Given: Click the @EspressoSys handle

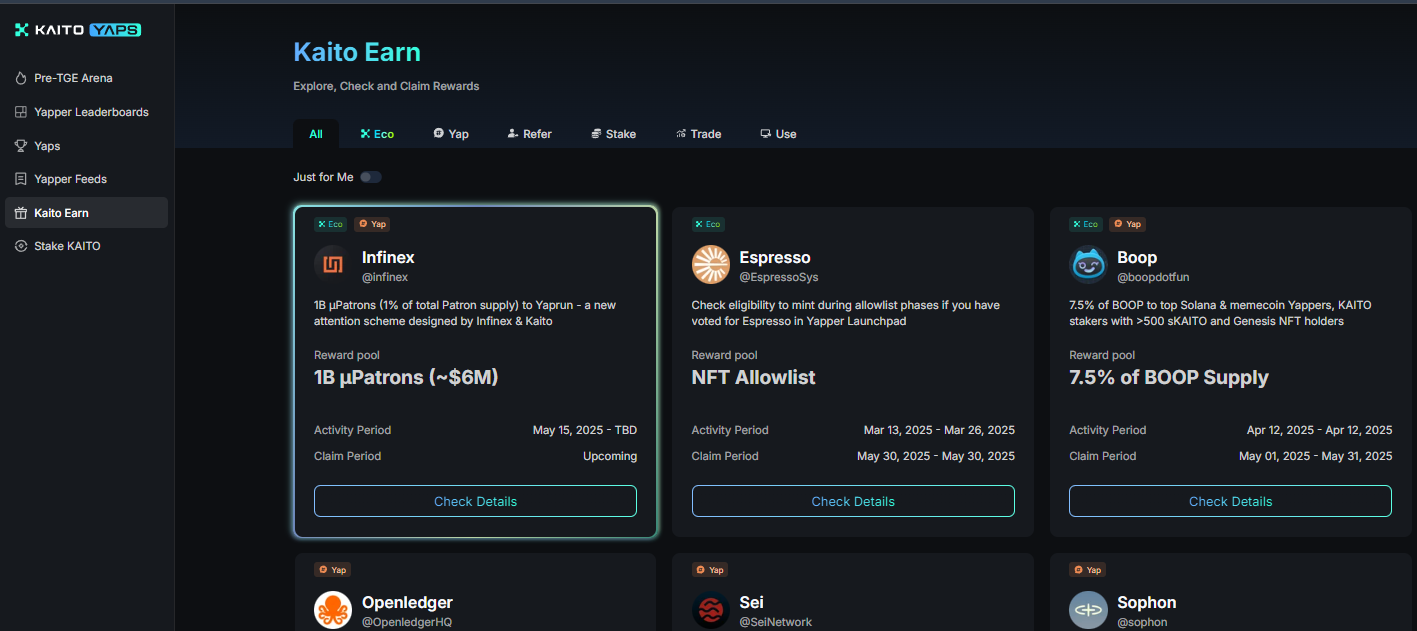Looking at the screenshot, I should point(779,277).
